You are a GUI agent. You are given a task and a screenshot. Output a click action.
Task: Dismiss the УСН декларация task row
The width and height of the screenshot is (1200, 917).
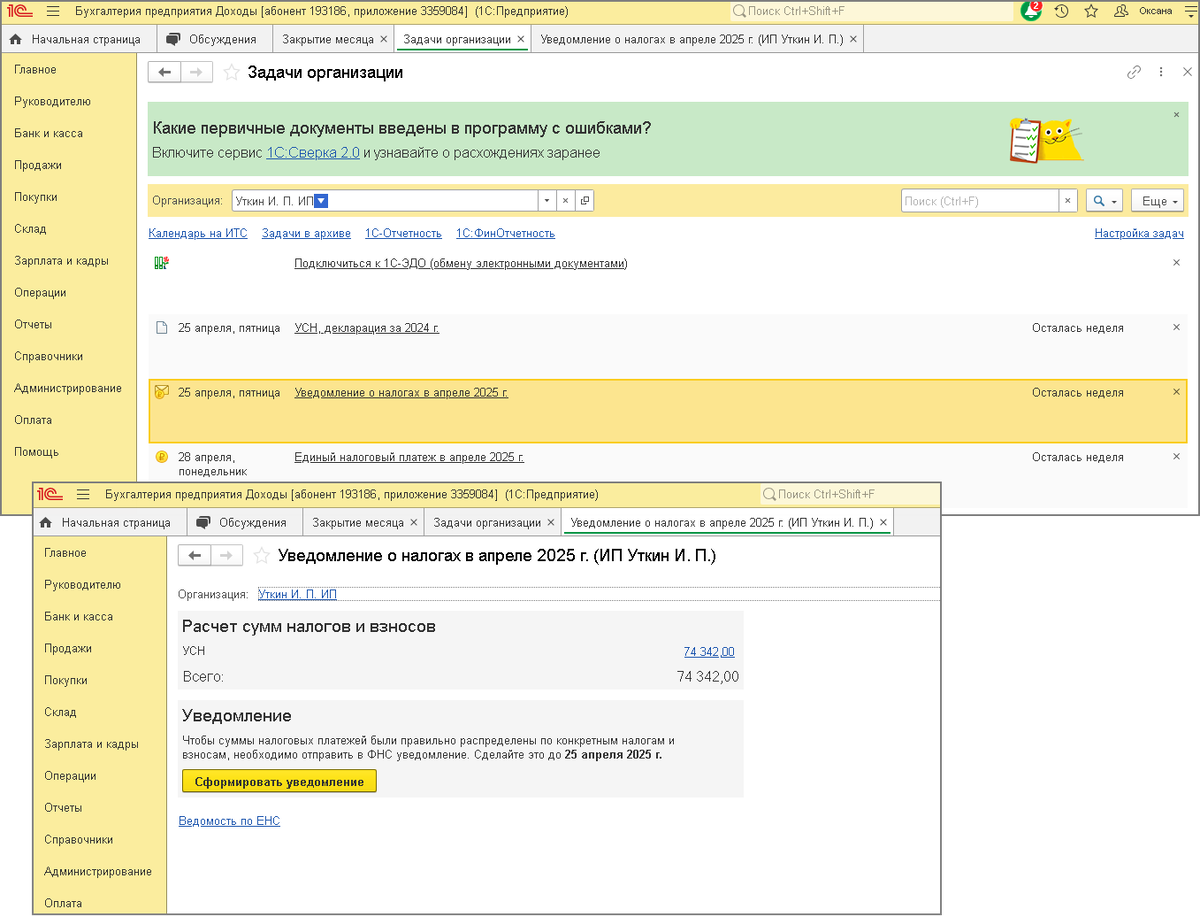click(1177, 327)
